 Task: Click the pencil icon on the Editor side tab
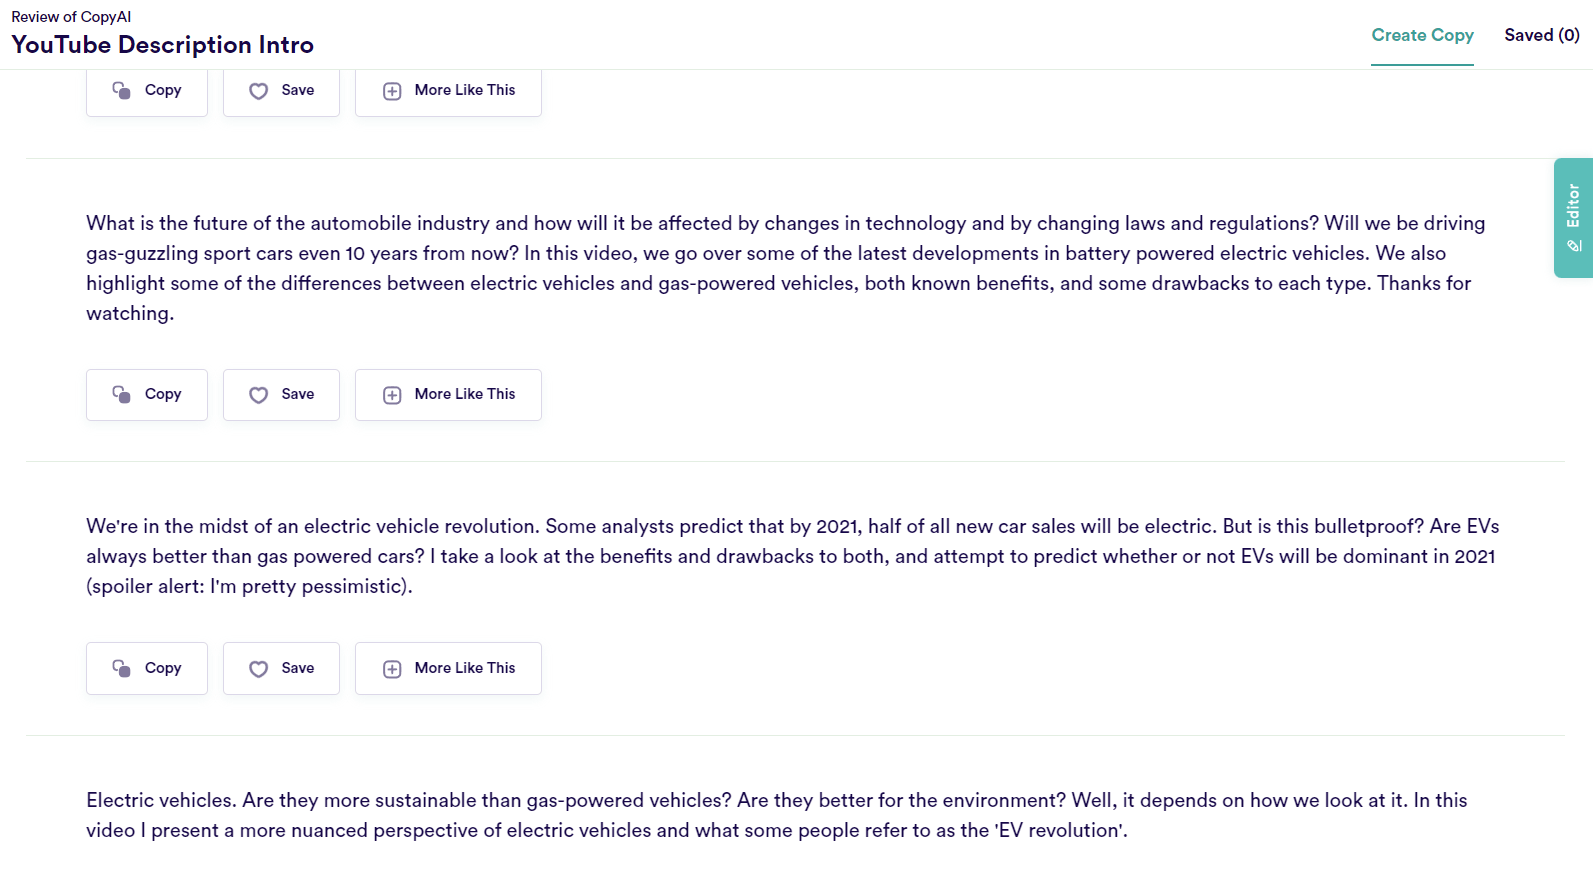pyautogui.click(x=1574, y=246)
